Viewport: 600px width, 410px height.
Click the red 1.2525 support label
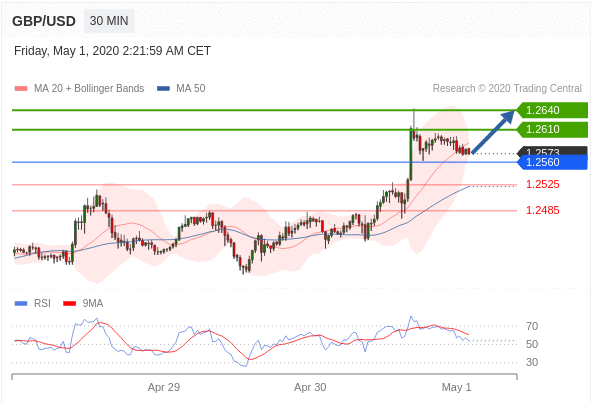[x=543, y=185]
